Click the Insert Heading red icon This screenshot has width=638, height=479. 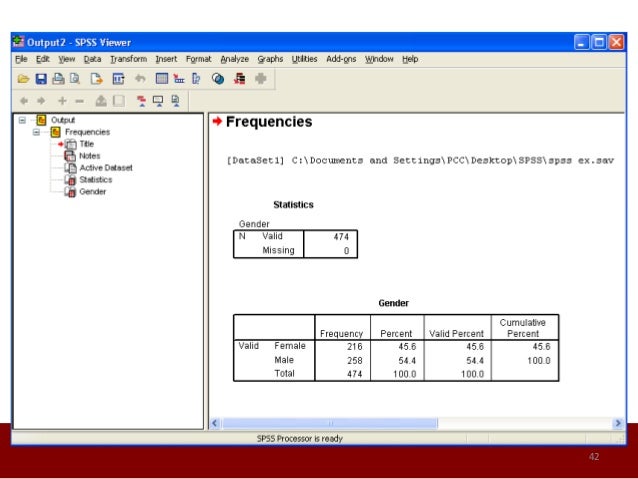click(x=141, y=101)
